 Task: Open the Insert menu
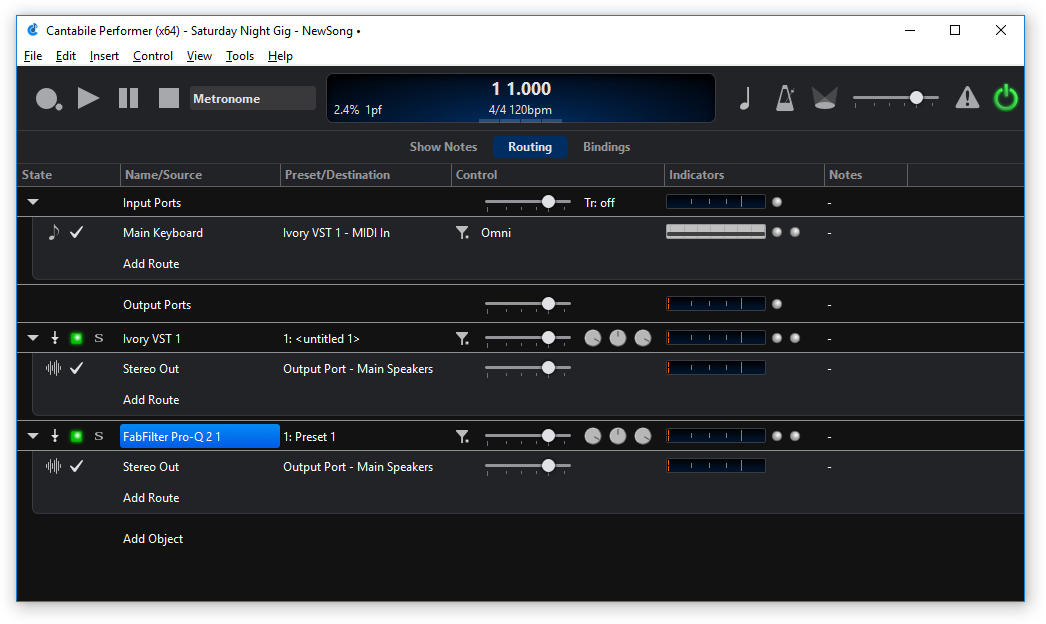(x=104, y=56)
